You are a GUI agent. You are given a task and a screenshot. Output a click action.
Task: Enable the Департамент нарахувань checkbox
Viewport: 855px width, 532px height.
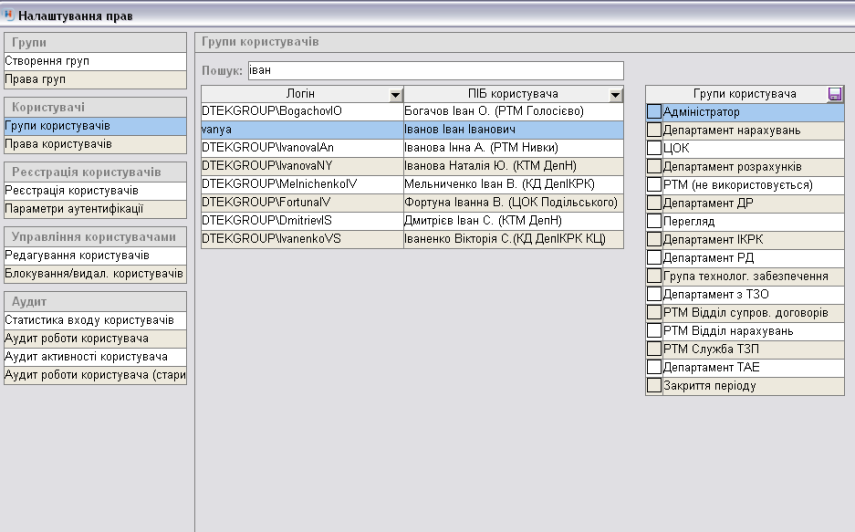[x=654, y=130]
